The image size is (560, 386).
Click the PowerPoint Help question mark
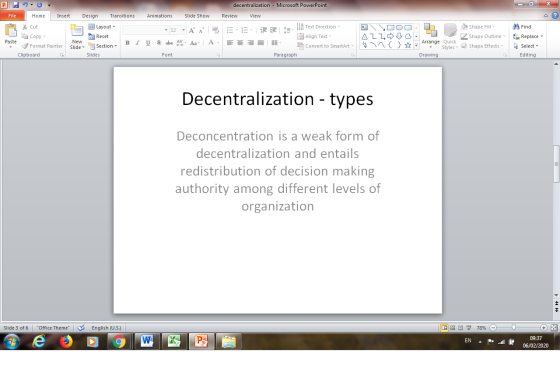pyautogui.click(x=555, y=16)
